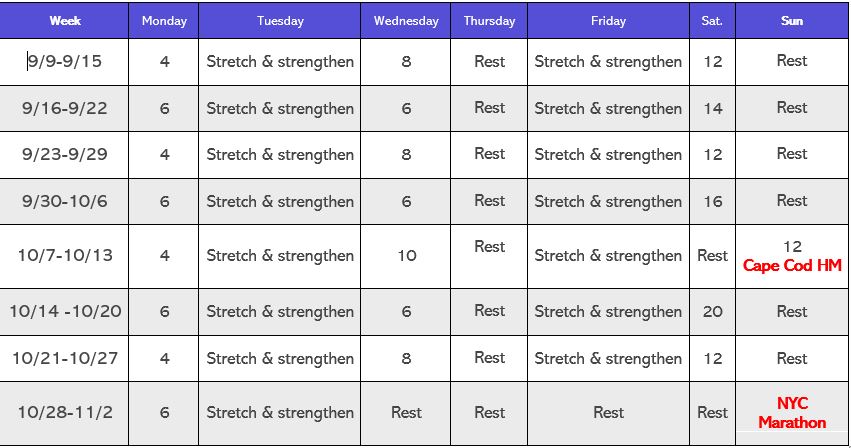The height and width of the screenshot is (448, 851).
Task: Click the Thursday header cell
Action: point(490,21)
